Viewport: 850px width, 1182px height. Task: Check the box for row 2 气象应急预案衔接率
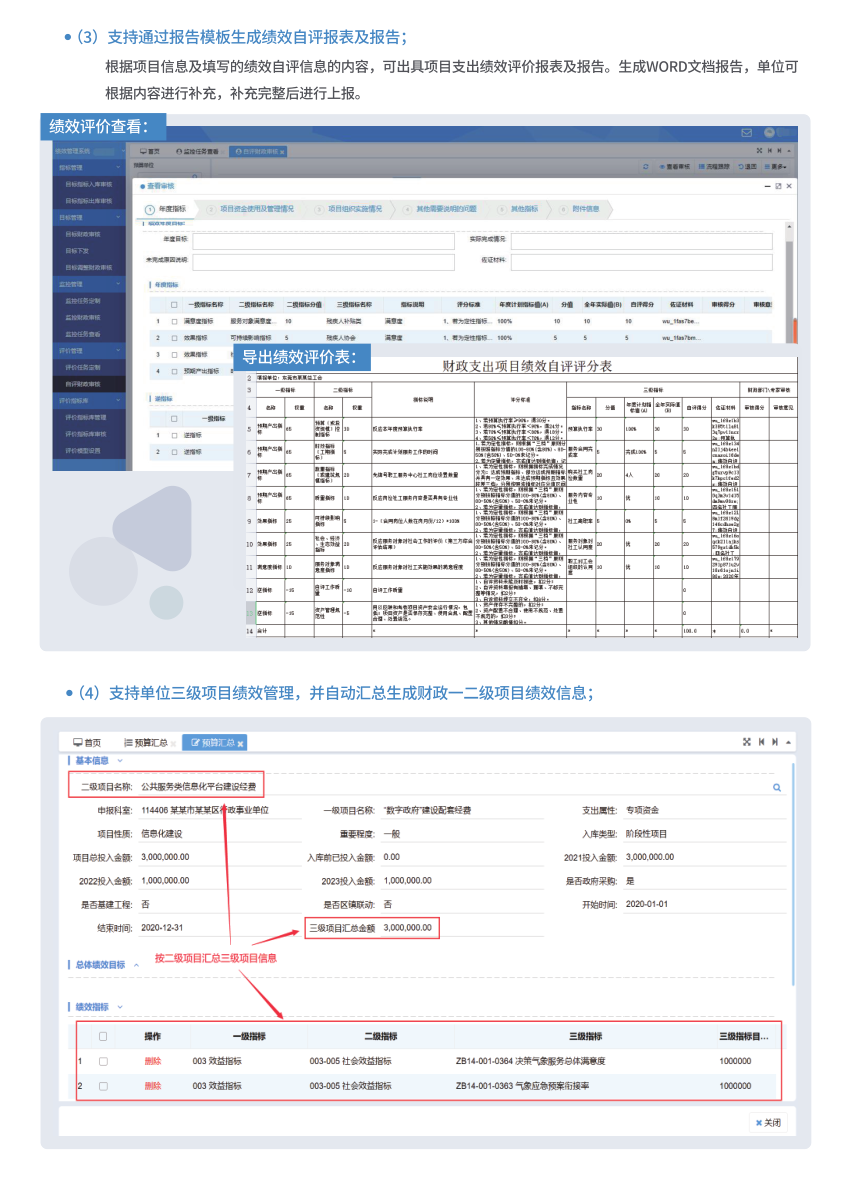103,1086
